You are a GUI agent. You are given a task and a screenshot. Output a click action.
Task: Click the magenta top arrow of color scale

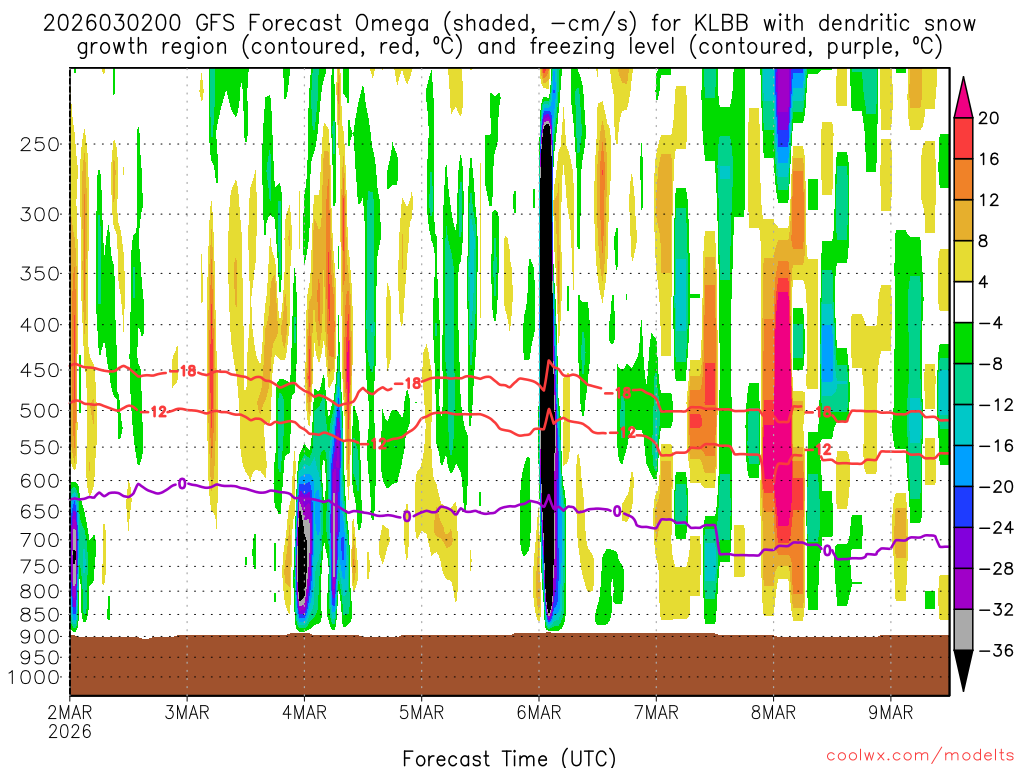tap(963, 97)
